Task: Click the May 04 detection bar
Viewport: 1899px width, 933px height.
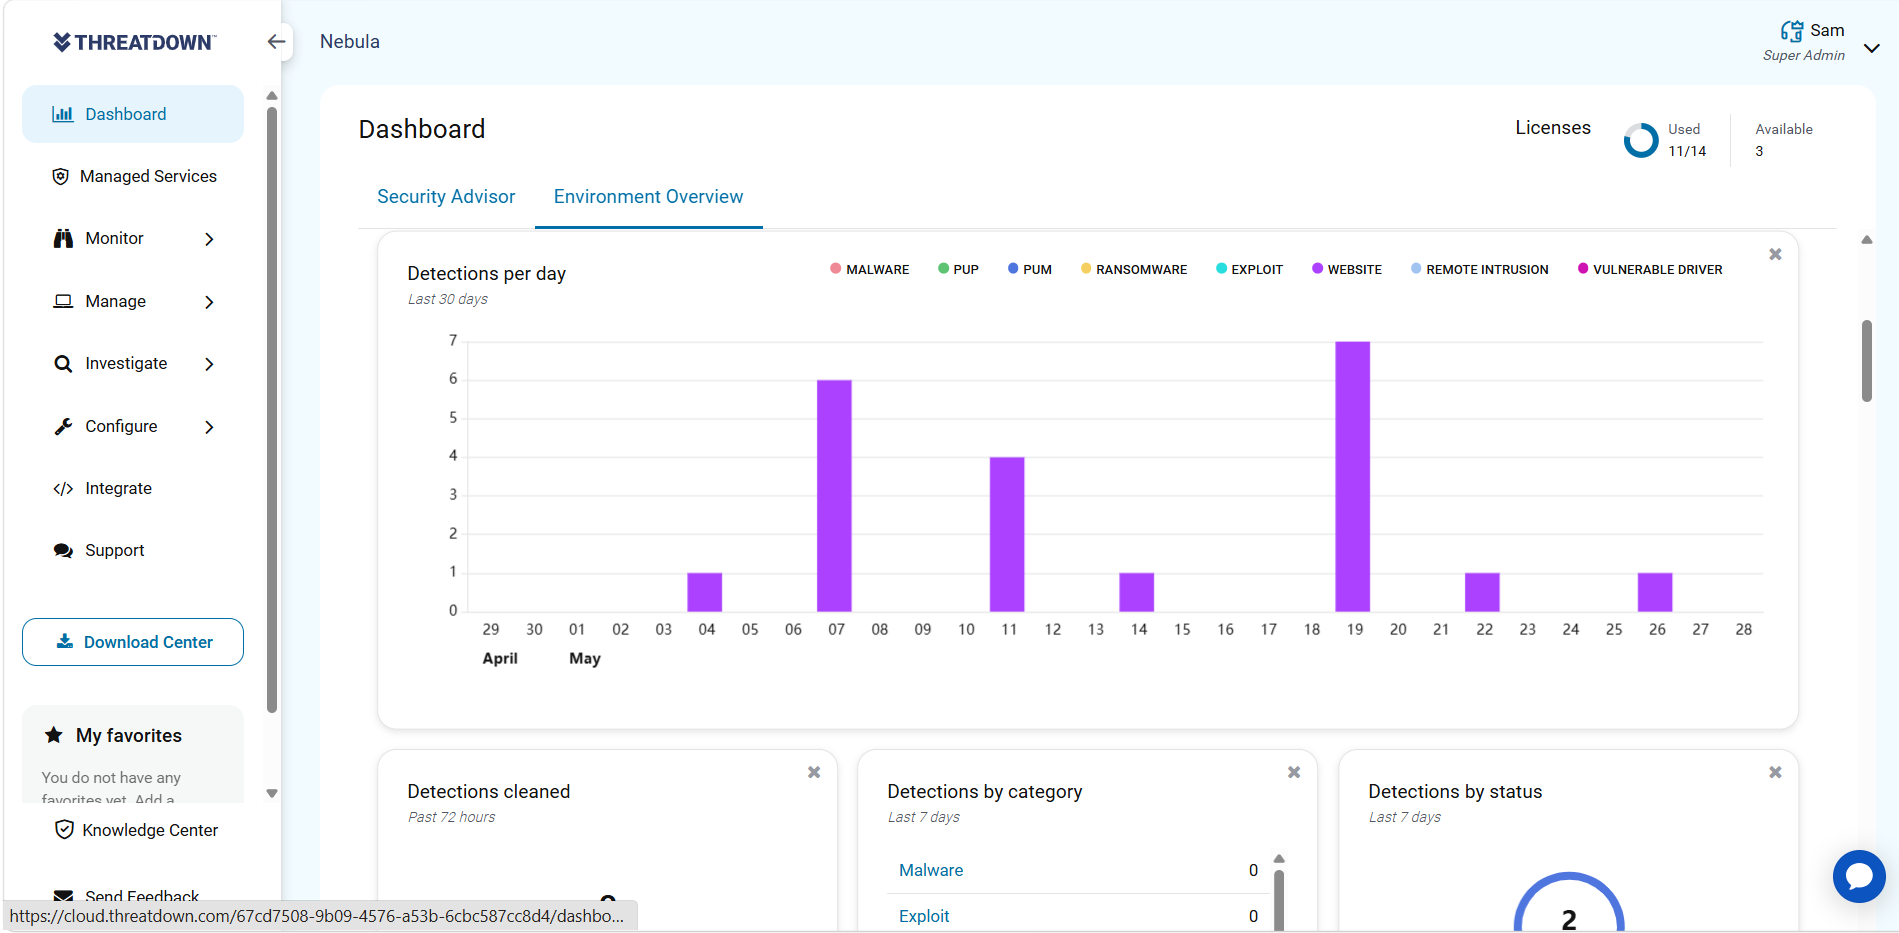Action: (x=704, y=592)
